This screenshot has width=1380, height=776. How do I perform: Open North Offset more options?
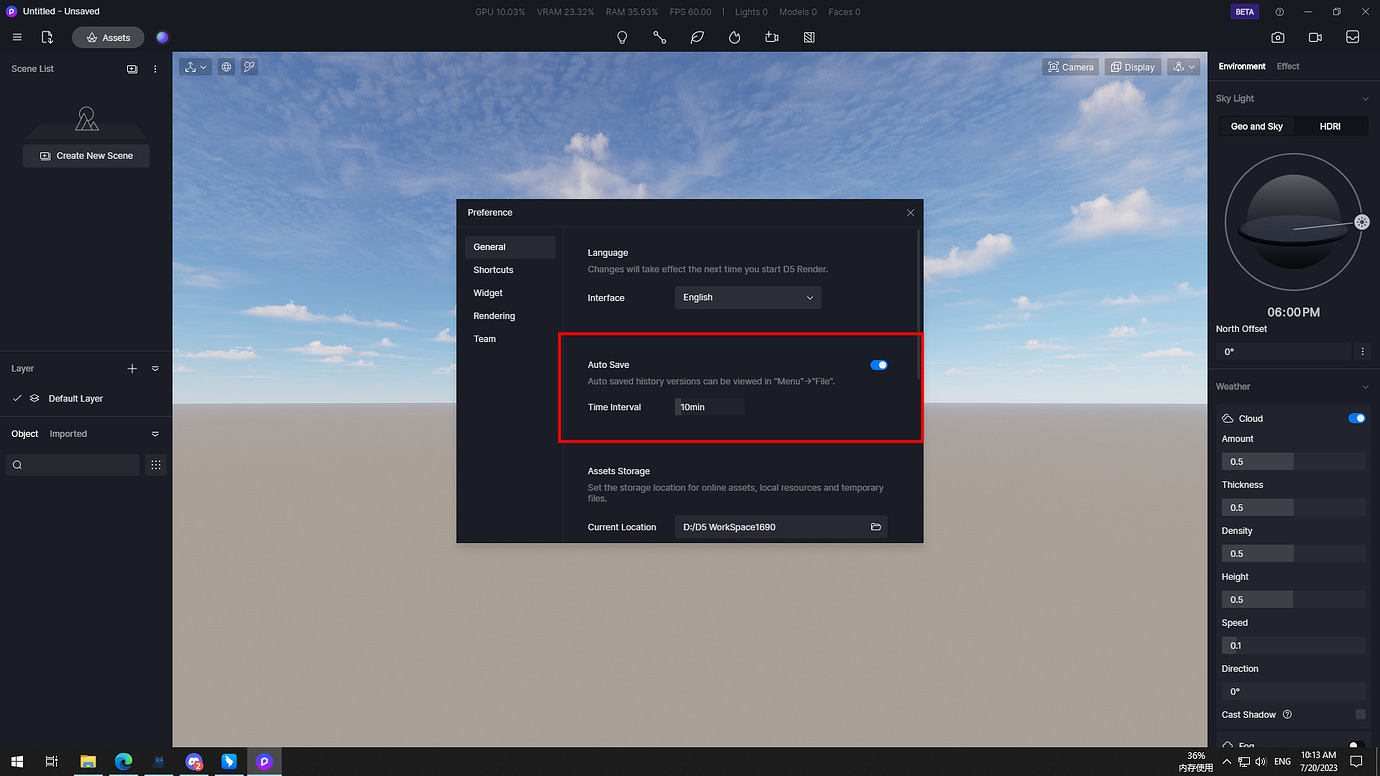click(x=1362, y=352)
